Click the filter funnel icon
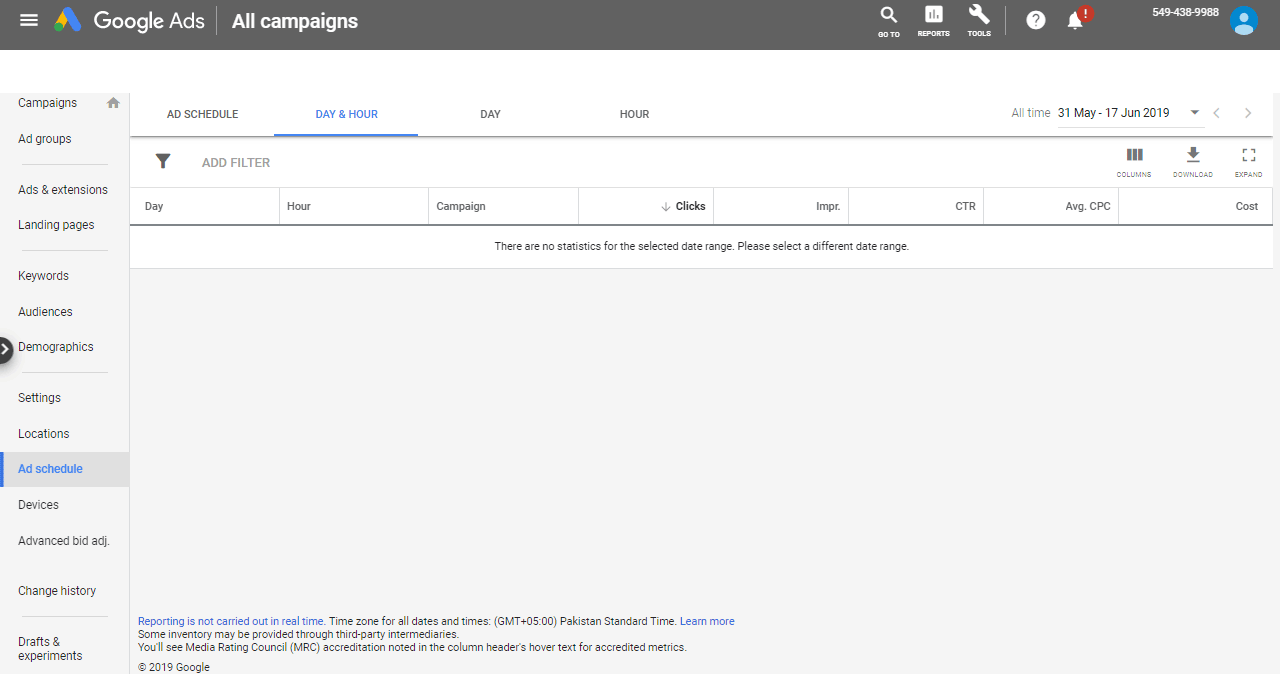Screen dimensions: 1280x674 click(x=163, y=162)
